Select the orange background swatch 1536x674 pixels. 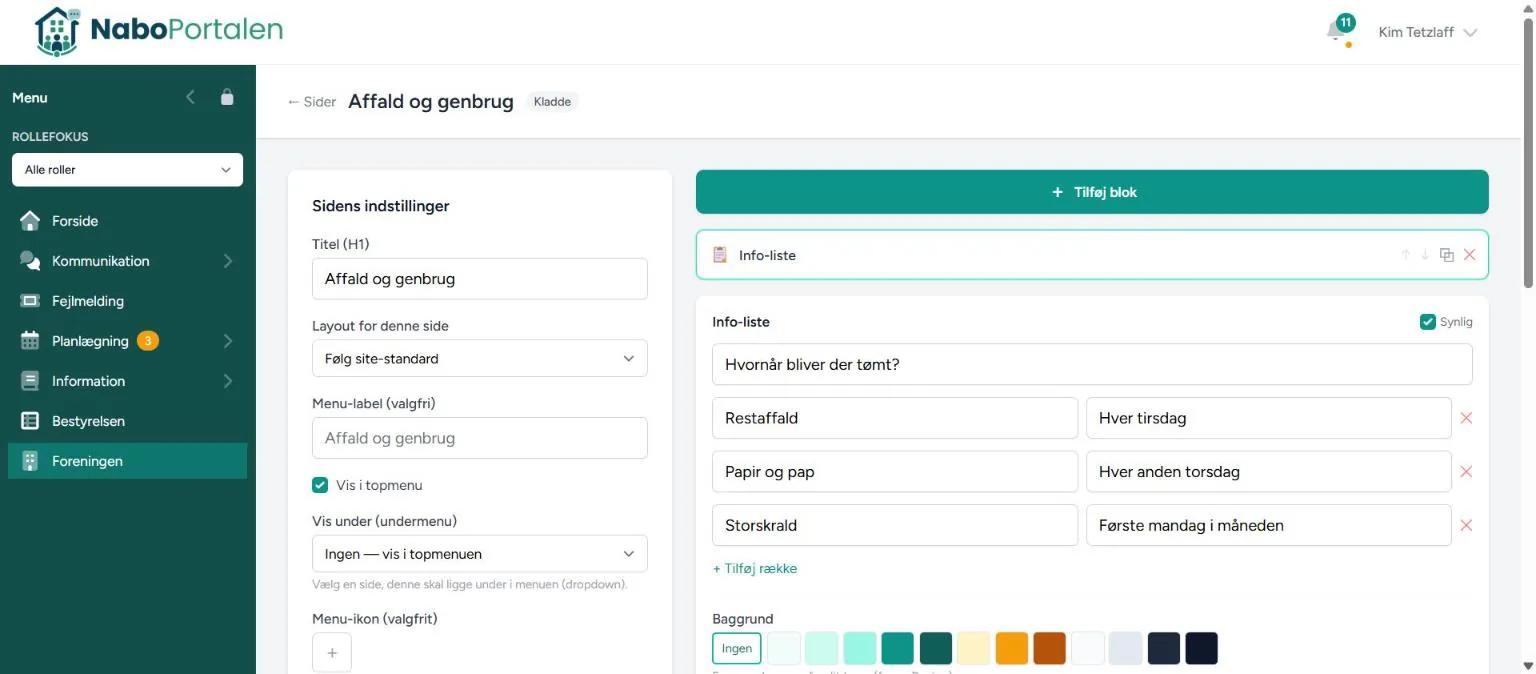(x=1012, y=648)
